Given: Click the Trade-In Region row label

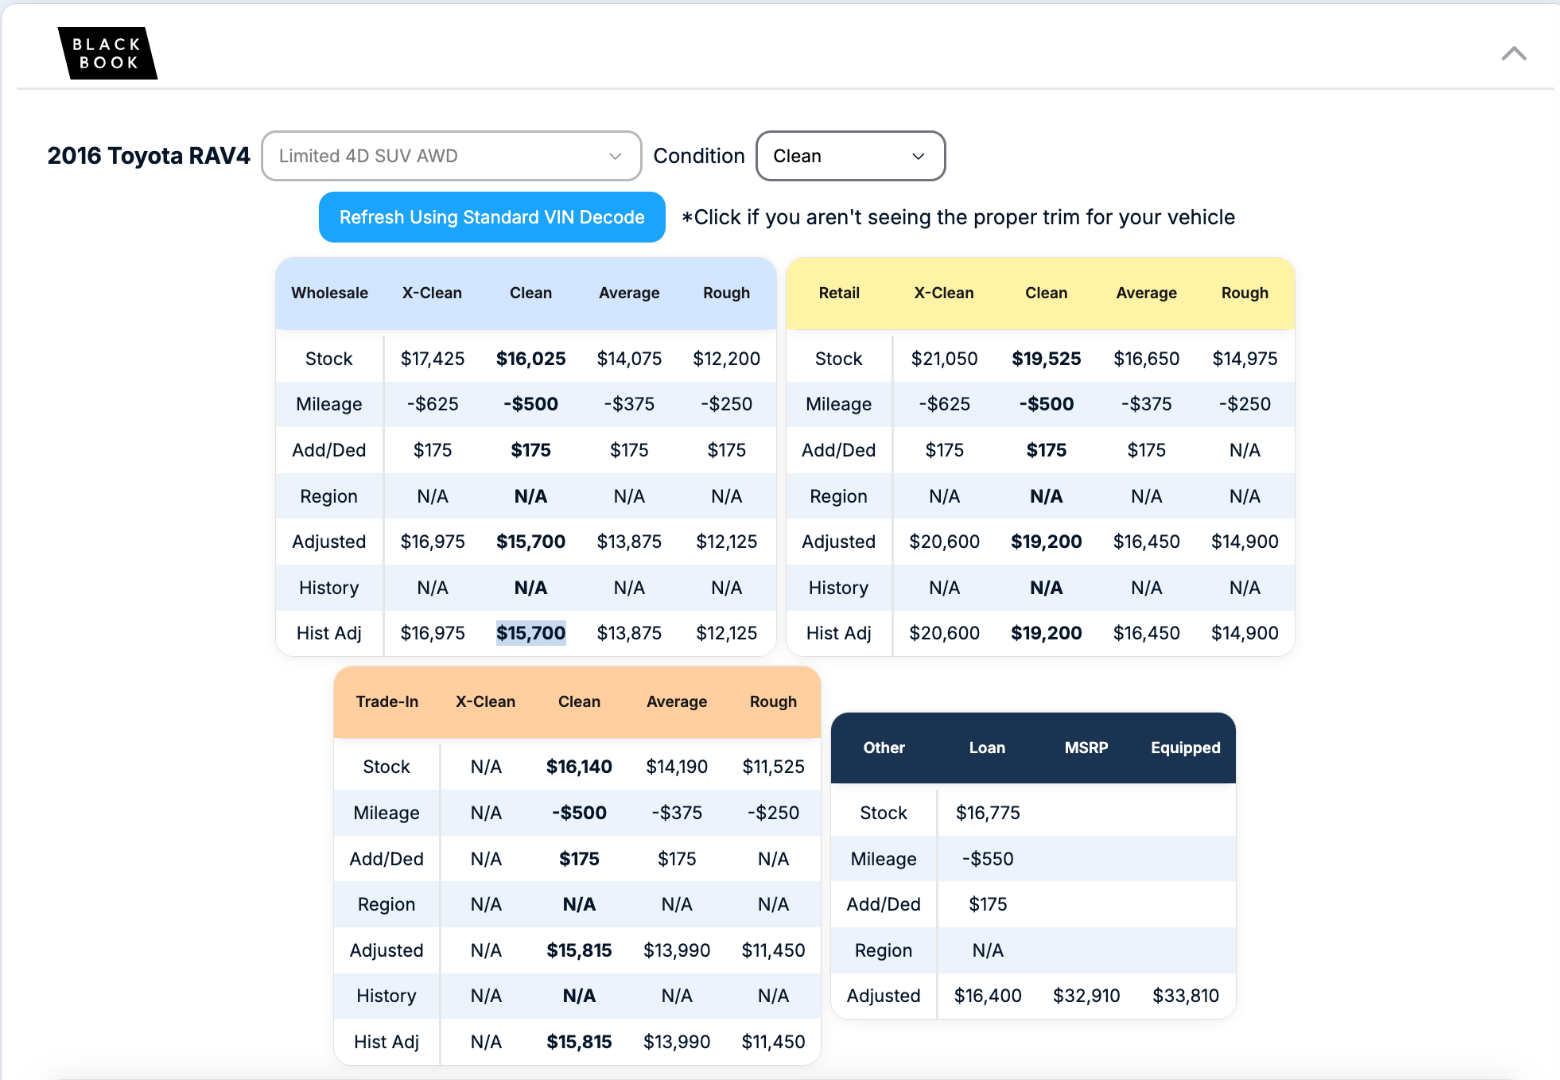Looking at the screenshot, I should [387, 905].
